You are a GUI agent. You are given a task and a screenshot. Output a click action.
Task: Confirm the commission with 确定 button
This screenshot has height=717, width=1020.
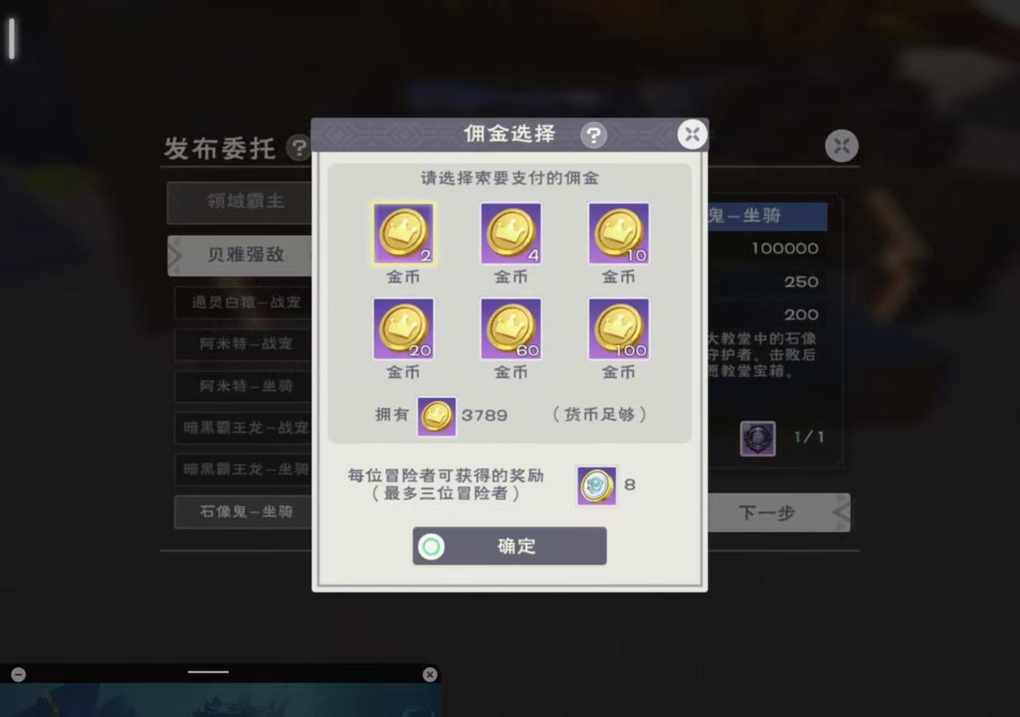point(509,546)
